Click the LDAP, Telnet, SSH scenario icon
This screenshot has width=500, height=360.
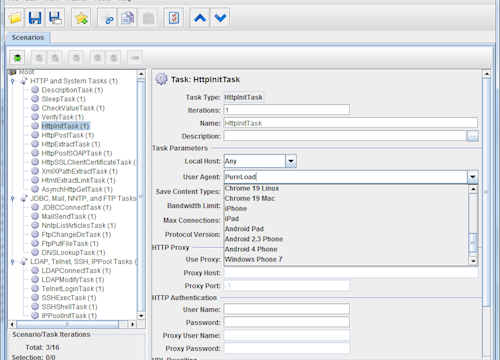point(24,261)
